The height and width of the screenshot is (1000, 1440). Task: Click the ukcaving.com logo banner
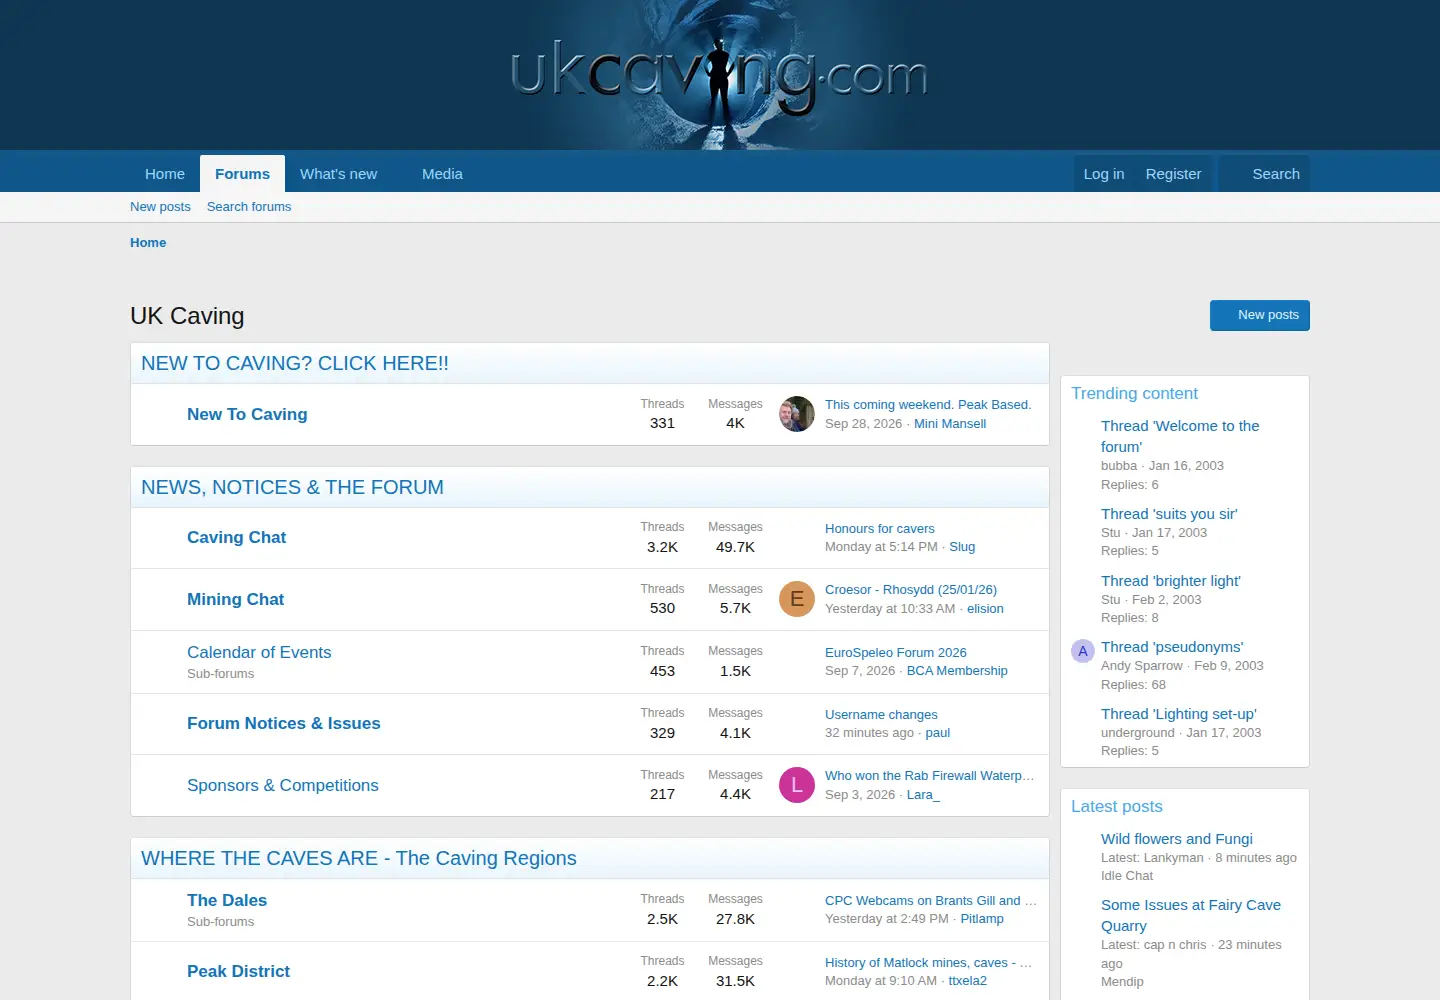(x=719, y=75)
